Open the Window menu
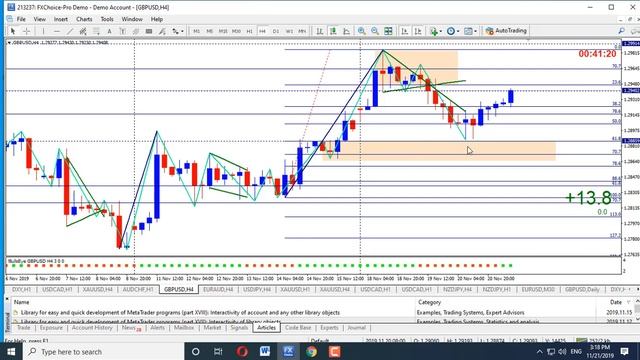The image size is (640, 360). [132, 19]
